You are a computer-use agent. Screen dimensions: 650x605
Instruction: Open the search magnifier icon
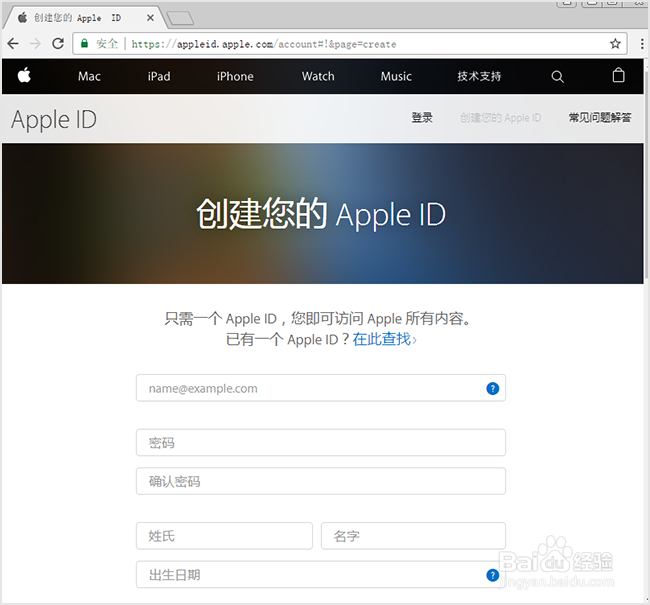click(x=557, y=77)
